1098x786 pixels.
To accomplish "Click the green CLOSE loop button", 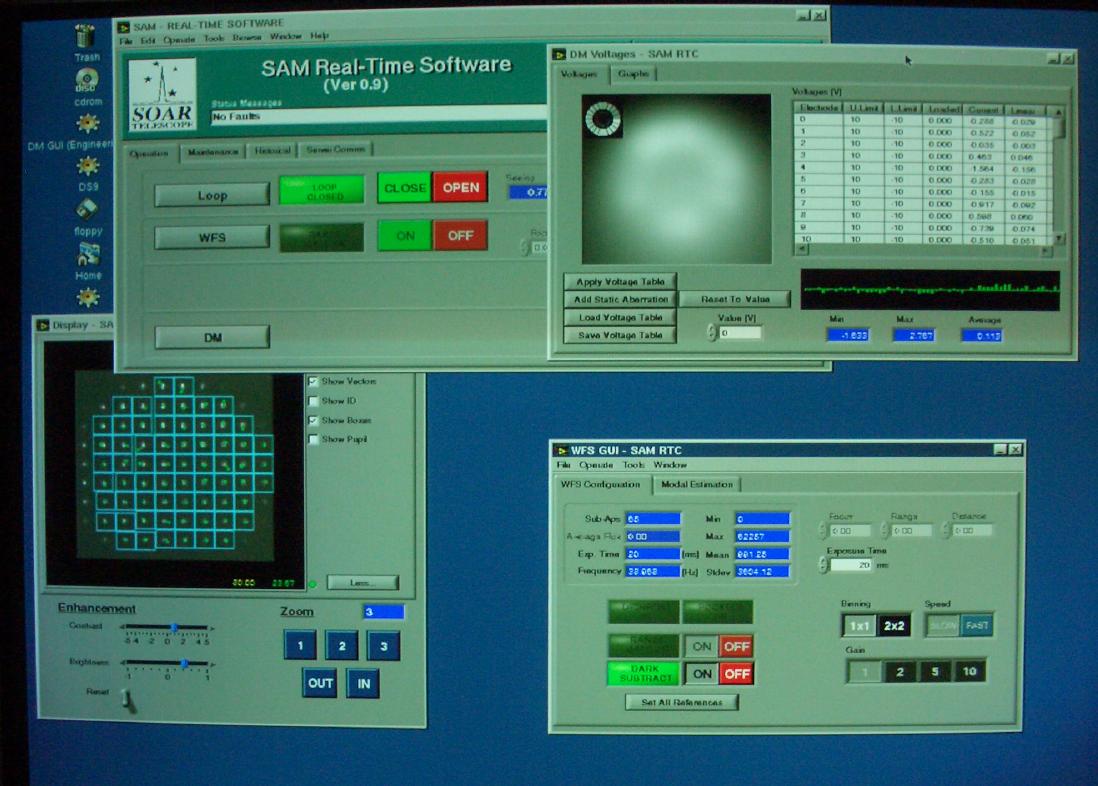I will pos(405,188).
